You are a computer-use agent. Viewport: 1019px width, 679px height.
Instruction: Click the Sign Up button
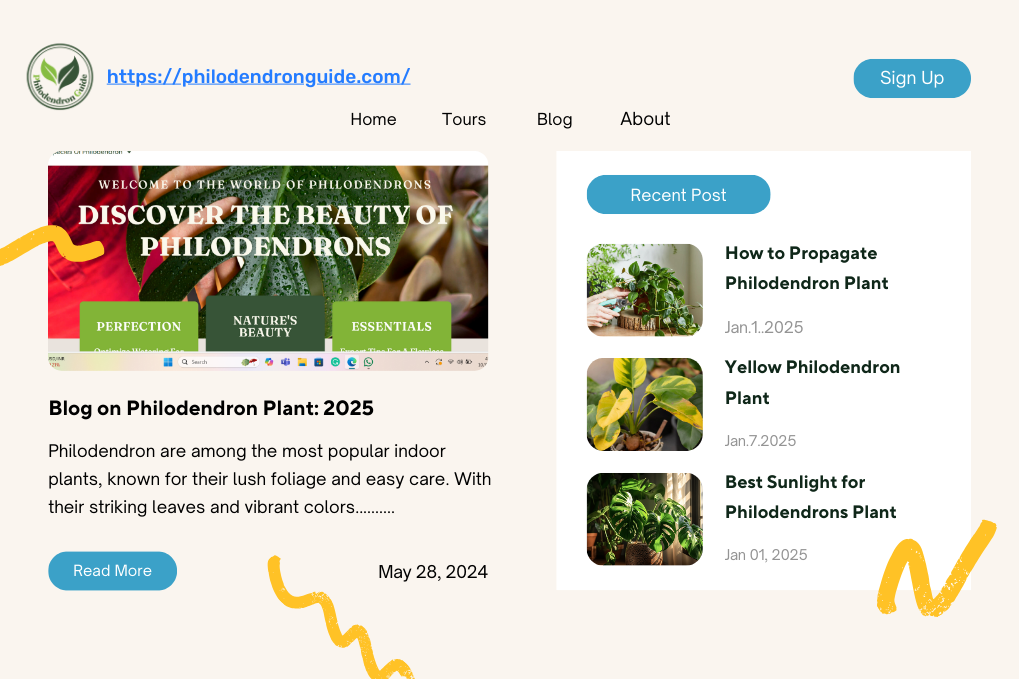[x=912, y=78]
